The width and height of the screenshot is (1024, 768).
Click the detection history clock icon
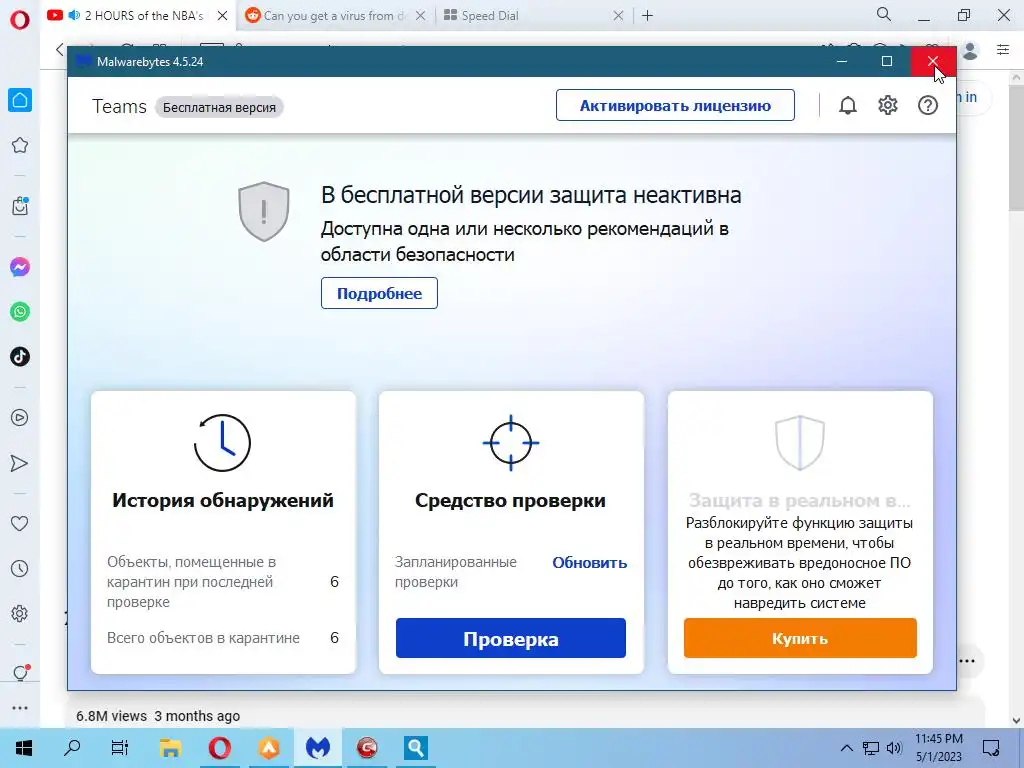222,443
